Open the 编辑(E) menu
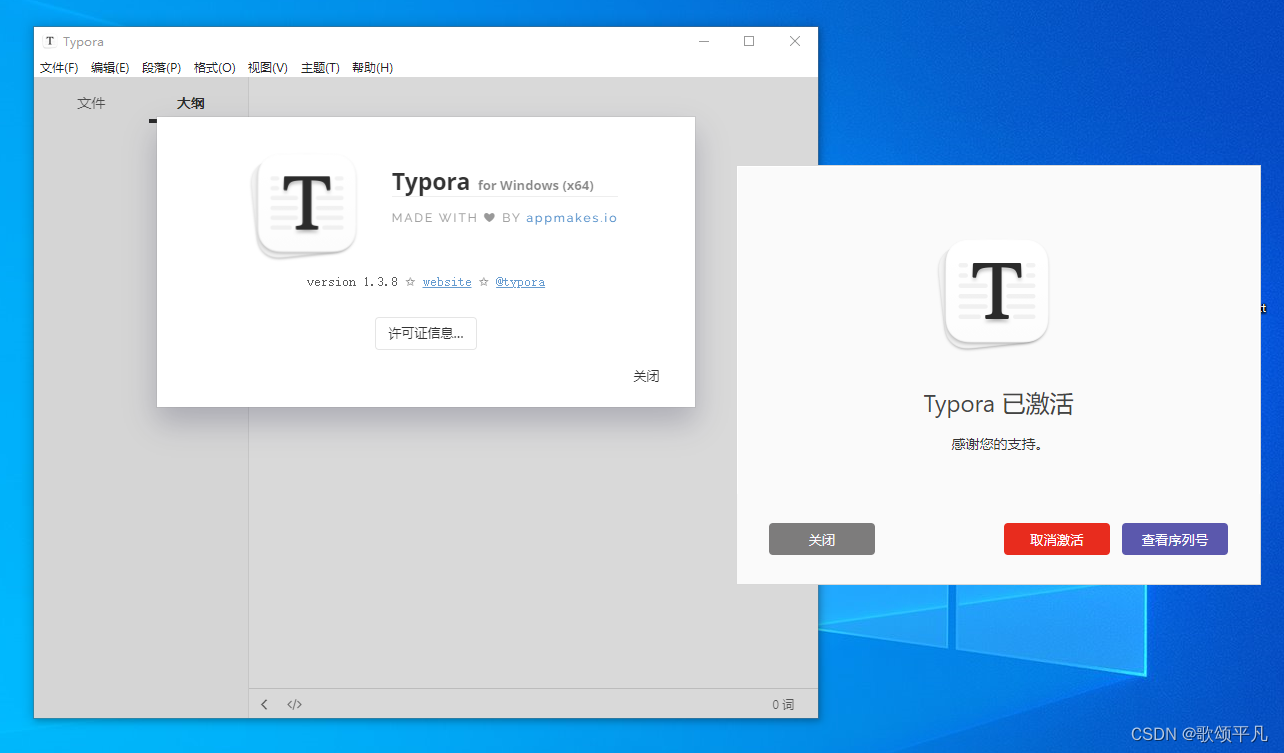 110,68
